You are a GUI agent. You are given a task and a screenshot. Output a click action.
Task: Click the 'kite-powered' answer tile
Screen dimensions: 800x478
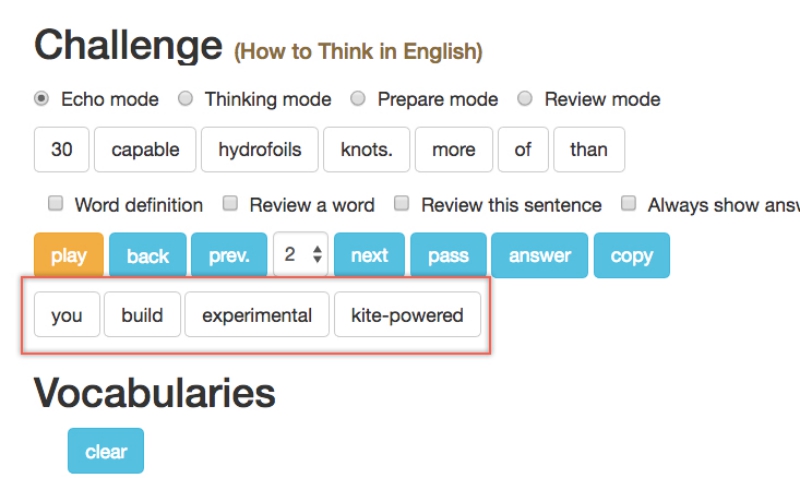(x=407, y=316)
